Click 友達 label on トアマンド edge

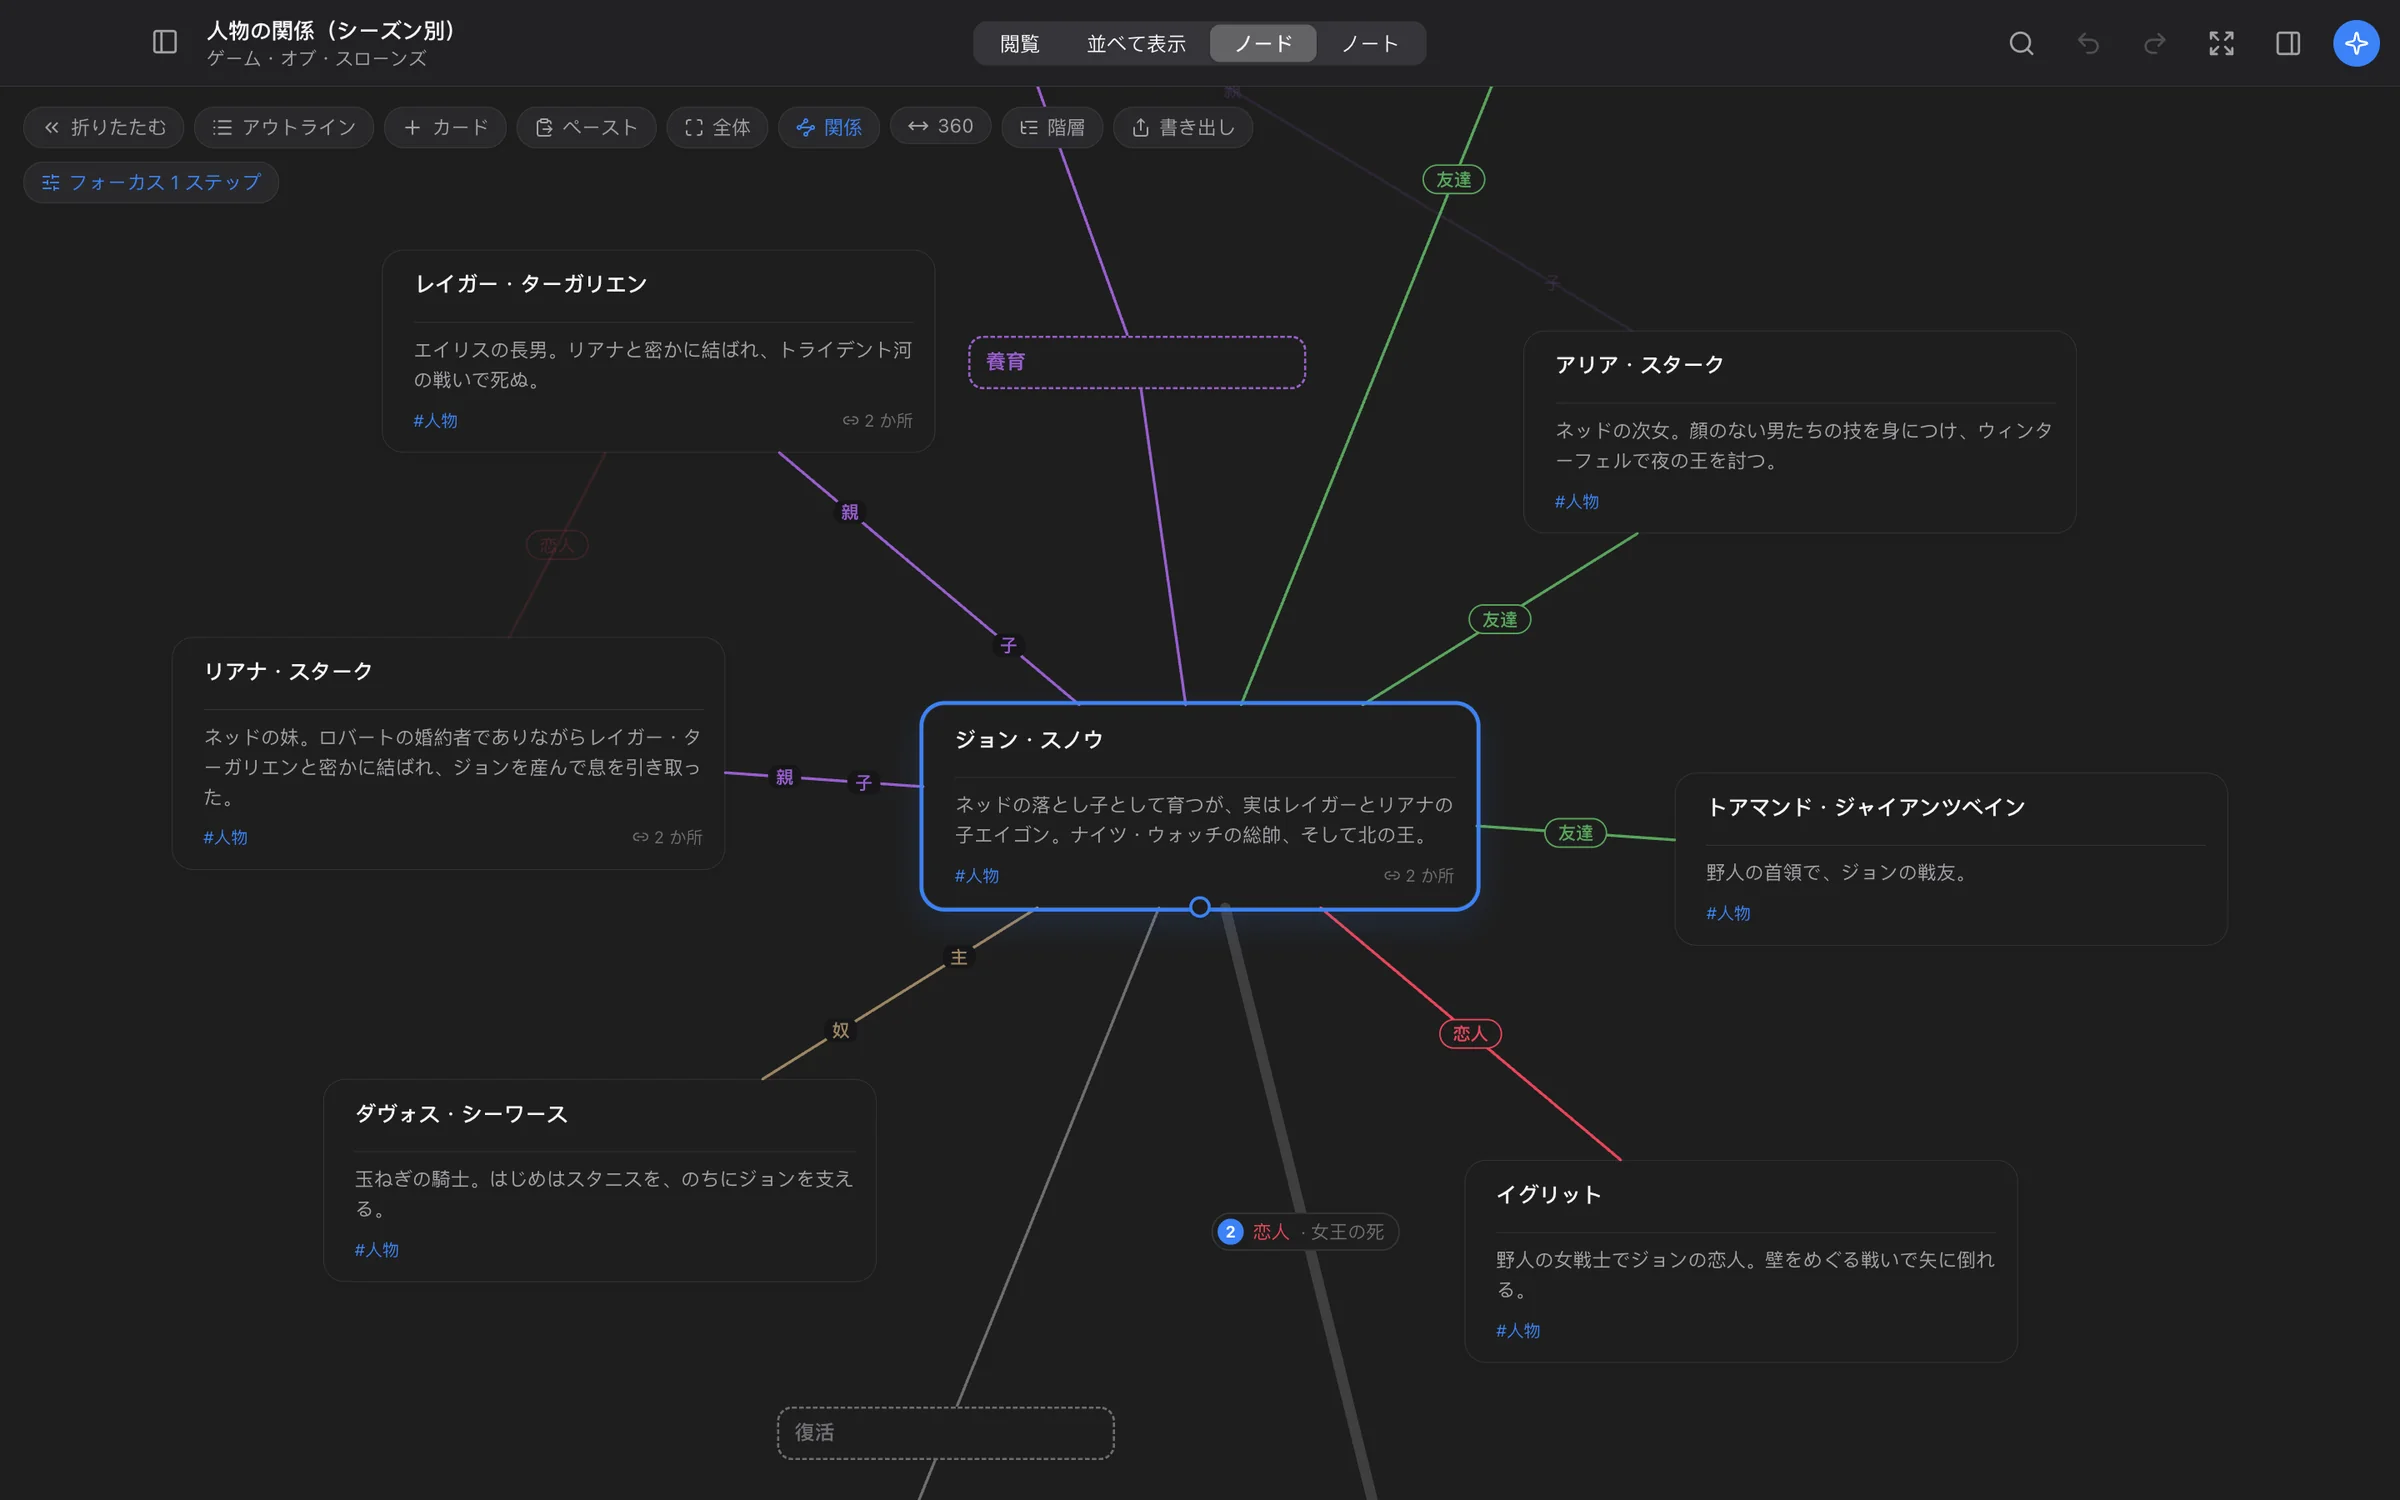[x=1576, y=832]
